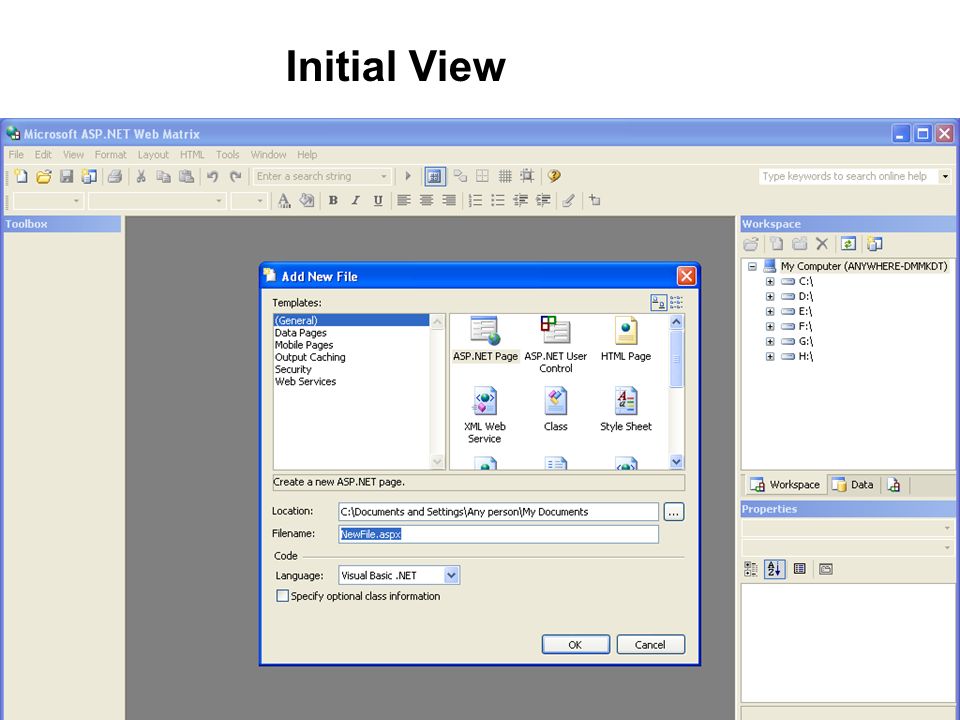Click the font foreground color icon
The width and height of the screenshot is (960, 720).
[284, 200]
